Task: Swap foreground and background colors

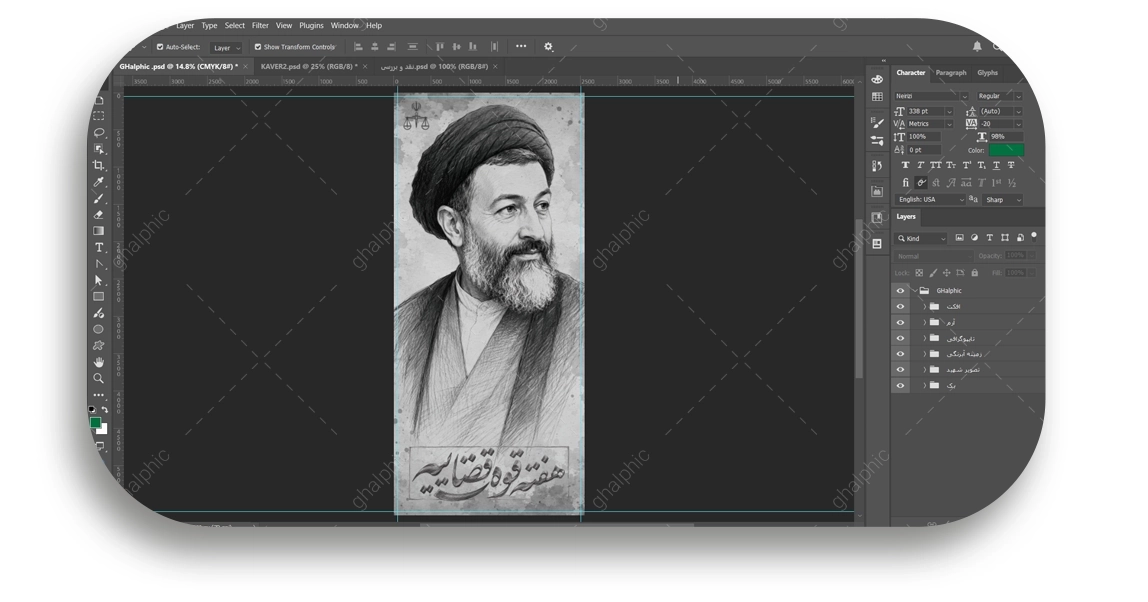Action: point(105,409)
